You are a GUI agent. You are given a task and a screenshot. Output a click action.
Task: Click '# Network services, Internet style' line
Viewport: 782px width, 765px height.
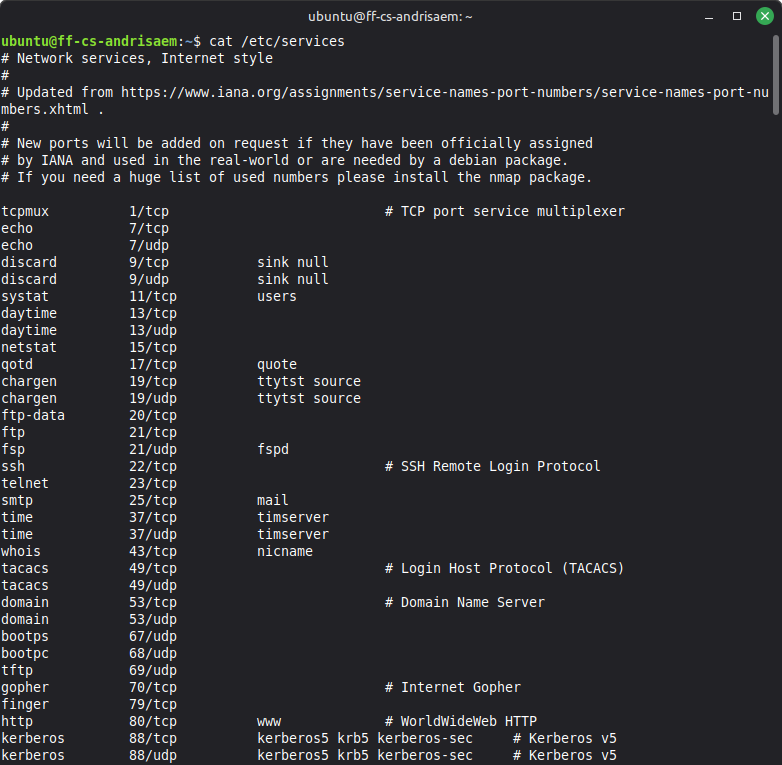coord(137,58)
